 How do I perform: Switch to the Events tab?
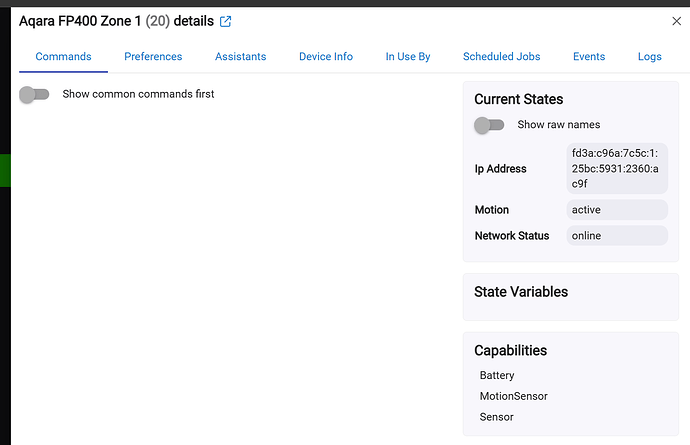tap(589, 56)
